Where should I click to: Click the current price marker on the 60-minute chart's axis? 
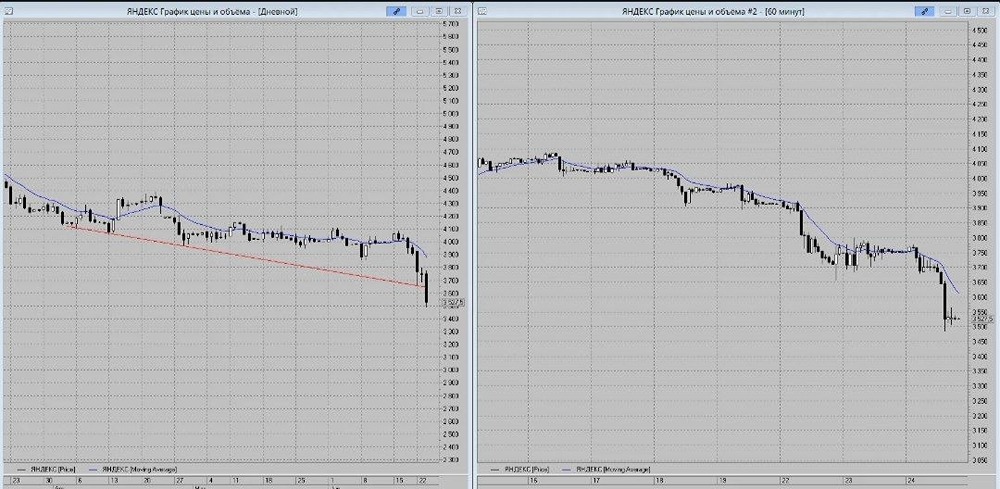pos(982,319)
